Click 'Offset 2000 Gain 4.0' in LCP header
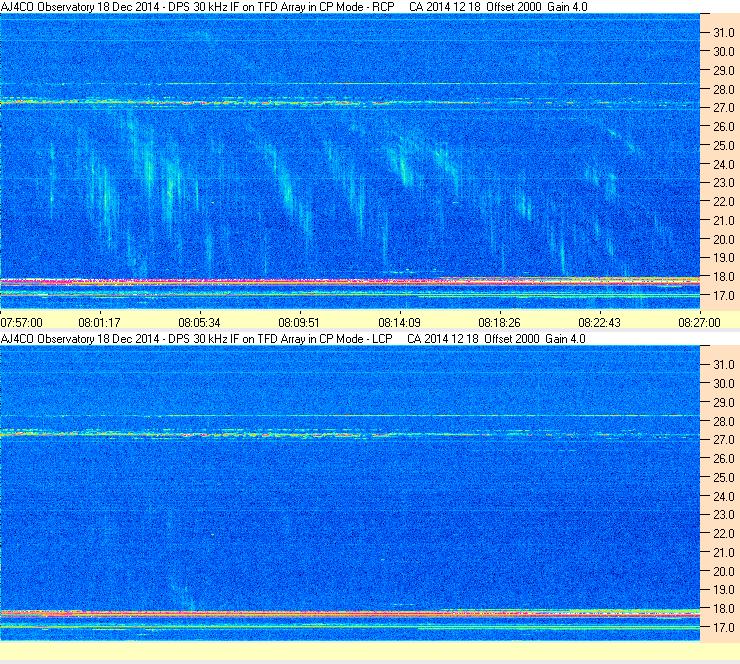Viewport: 740px width, 664px height. 535,339
